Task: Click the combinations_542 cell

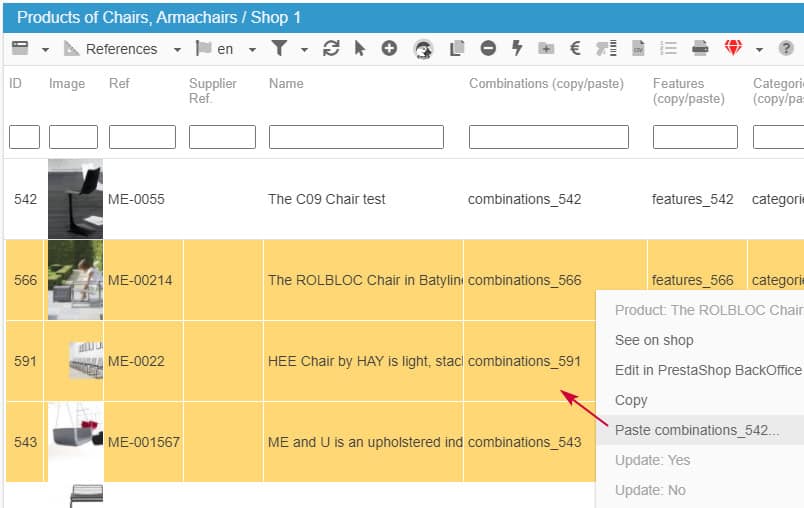Action: click(525, 199)
